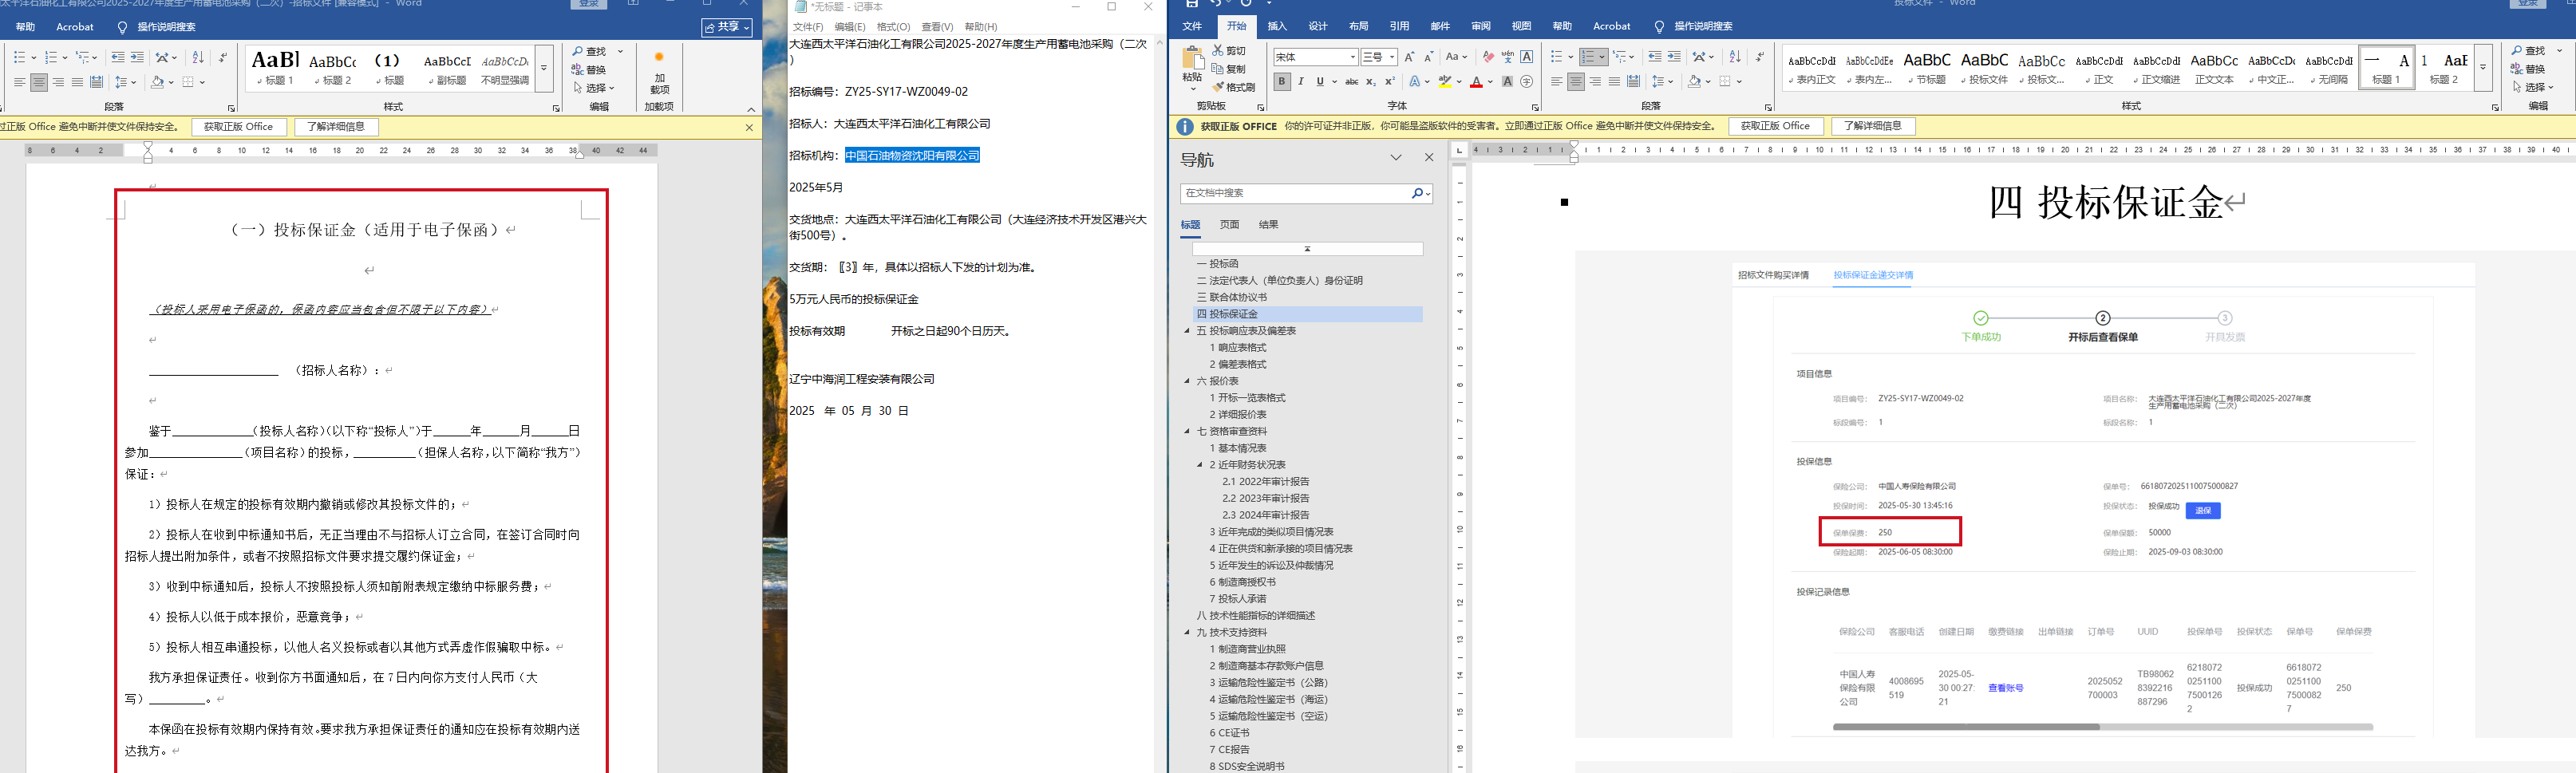Viewport: 2576px width, 773px height.
Task: Toggle character border (boxed A) button
Action: (x=1526, y=57)
